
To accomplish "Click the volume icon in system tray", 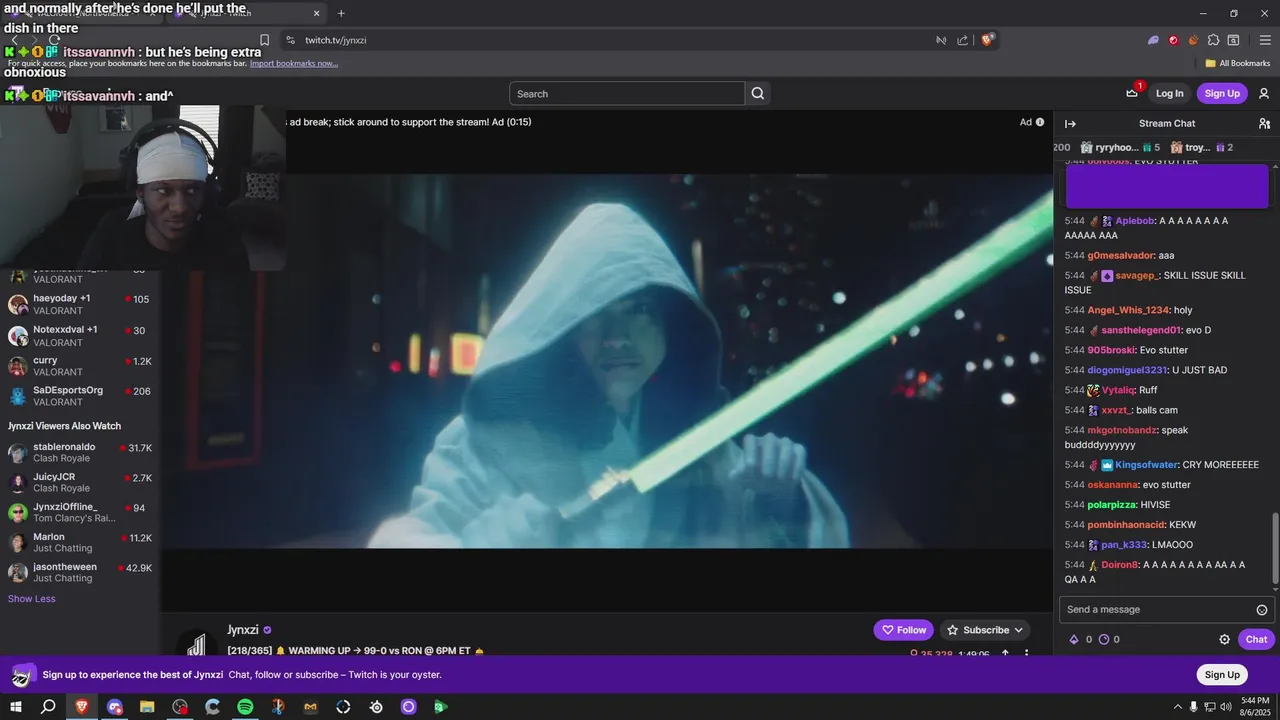I will click(x=1227, y=706).
